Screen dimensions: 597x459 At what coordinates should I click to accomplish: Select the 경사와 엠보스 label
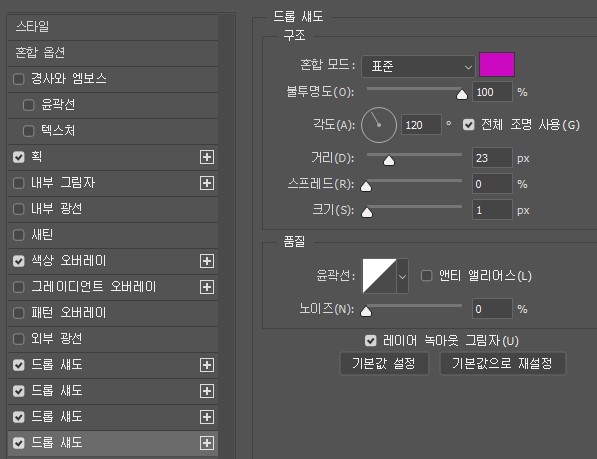pos(69,79)
